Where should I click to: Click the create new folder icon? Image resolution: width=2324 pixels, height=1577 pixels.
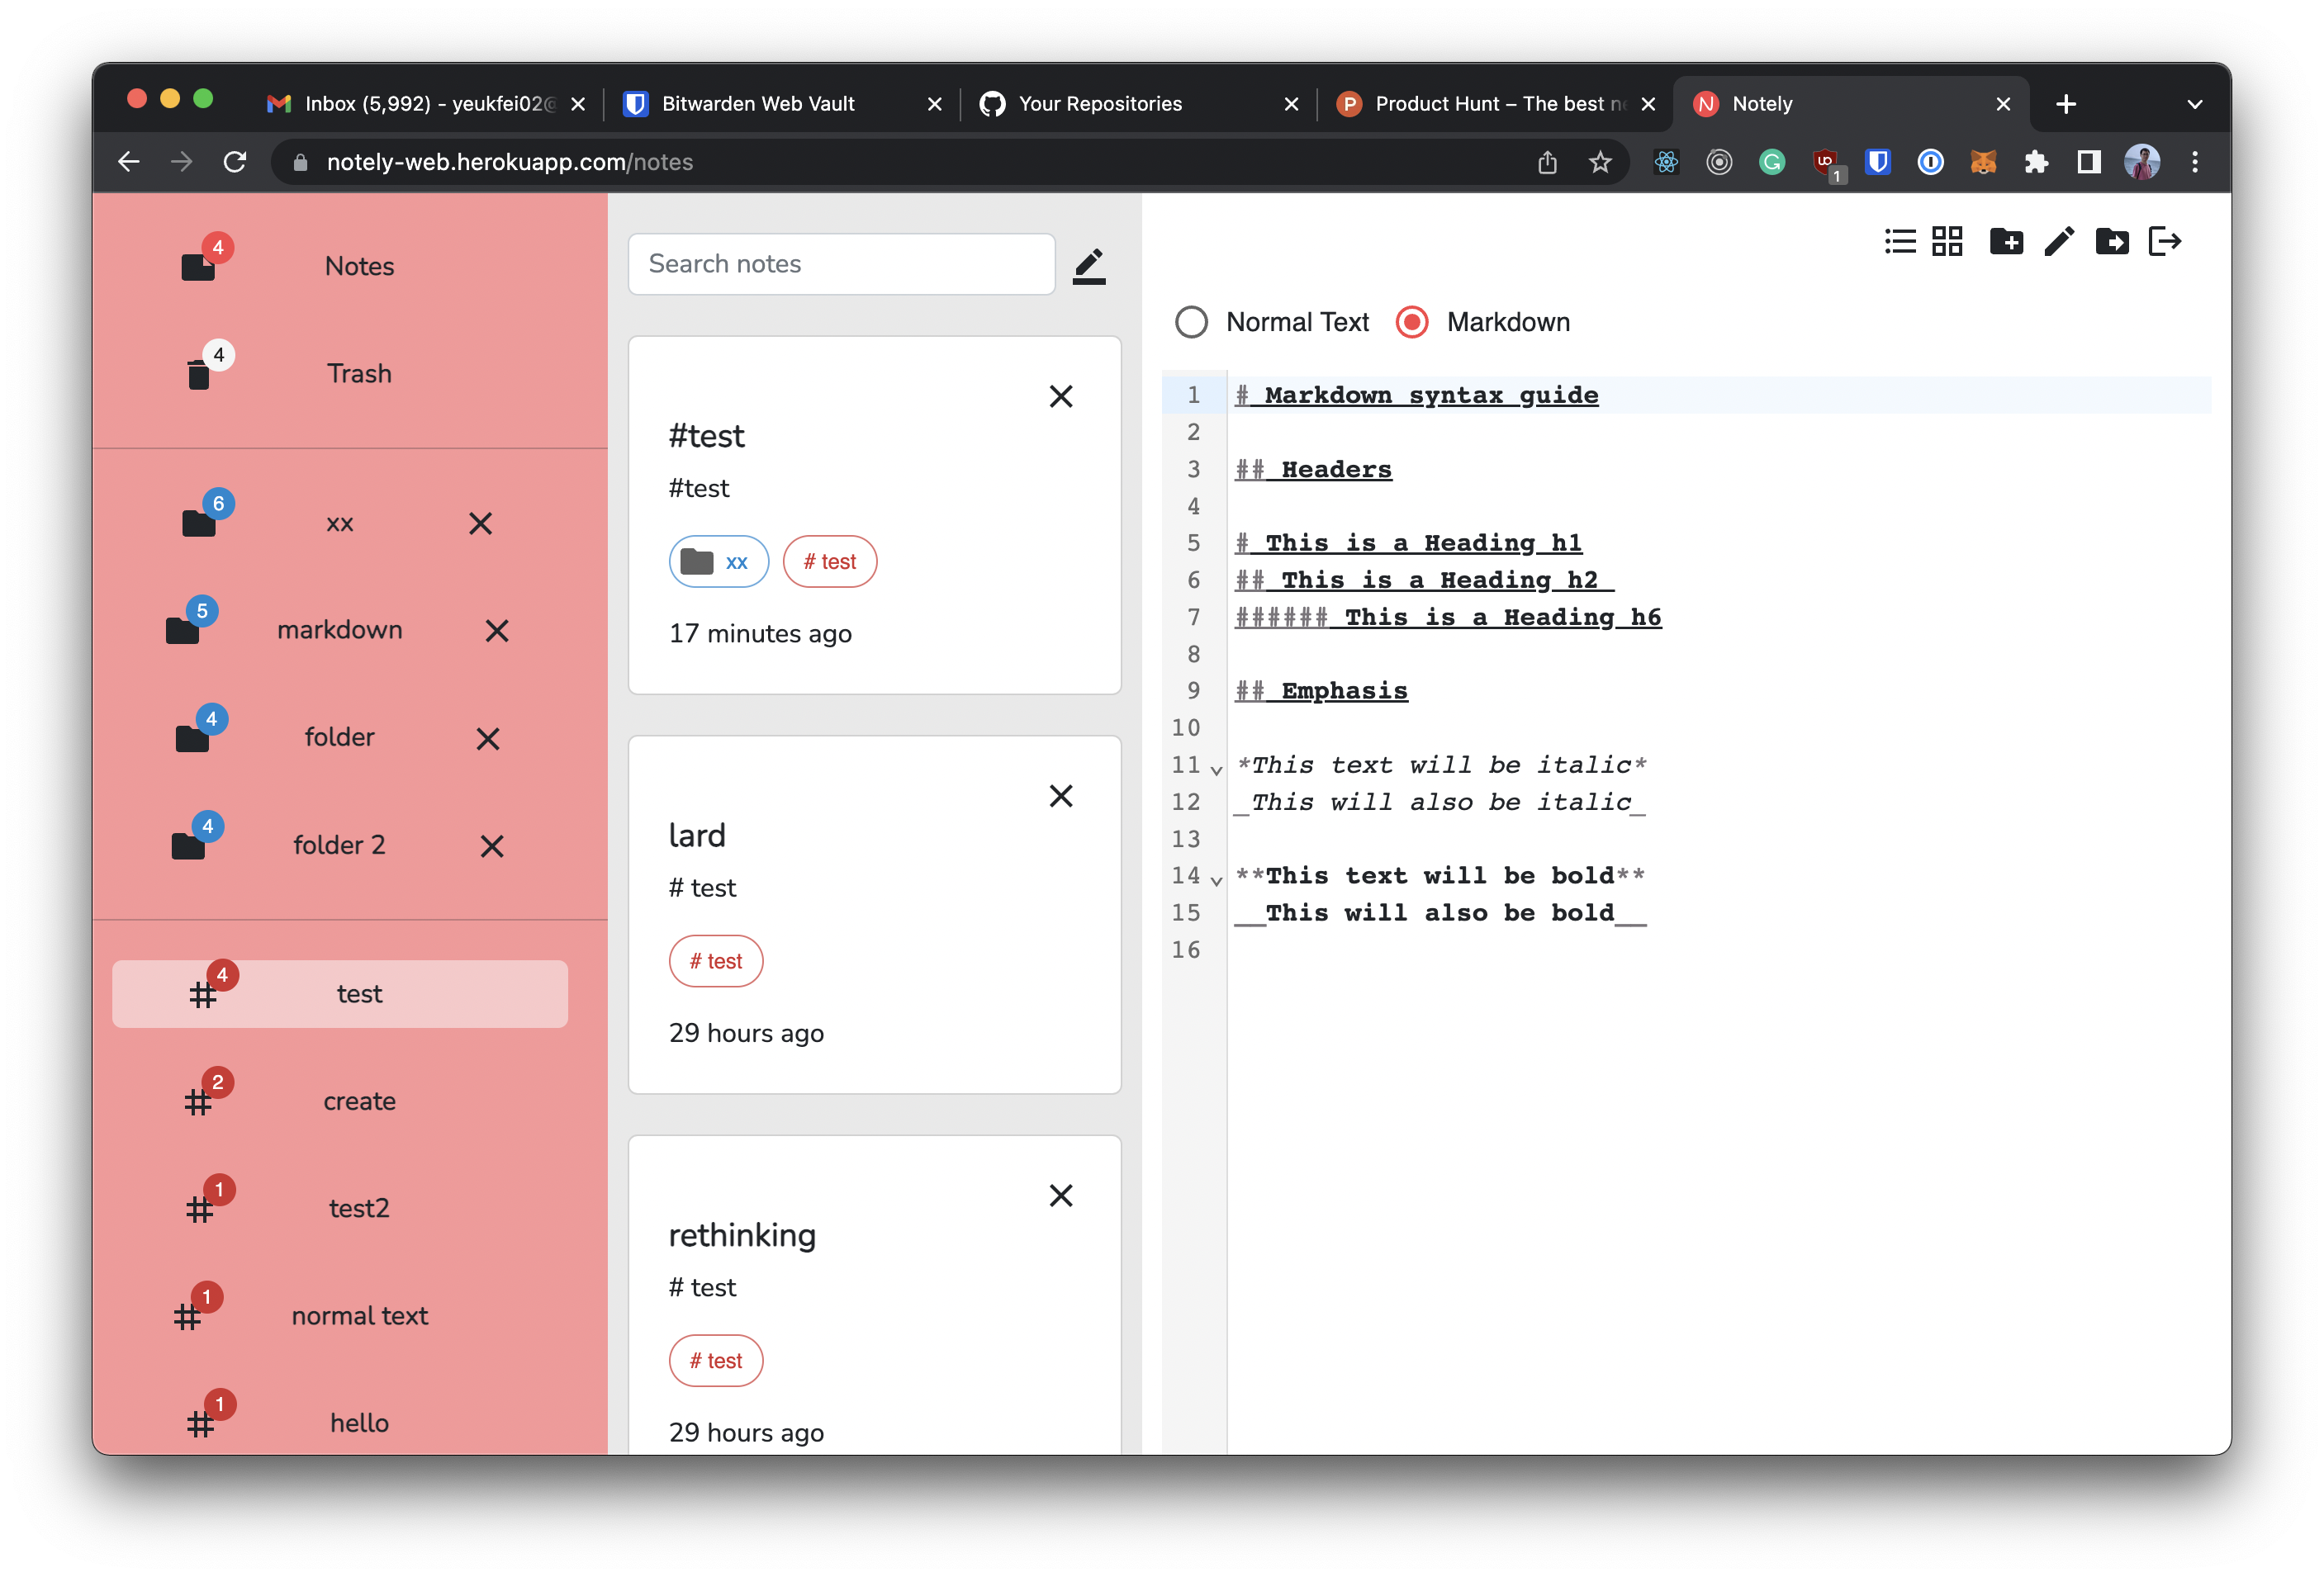click(x=2006, y=241)
